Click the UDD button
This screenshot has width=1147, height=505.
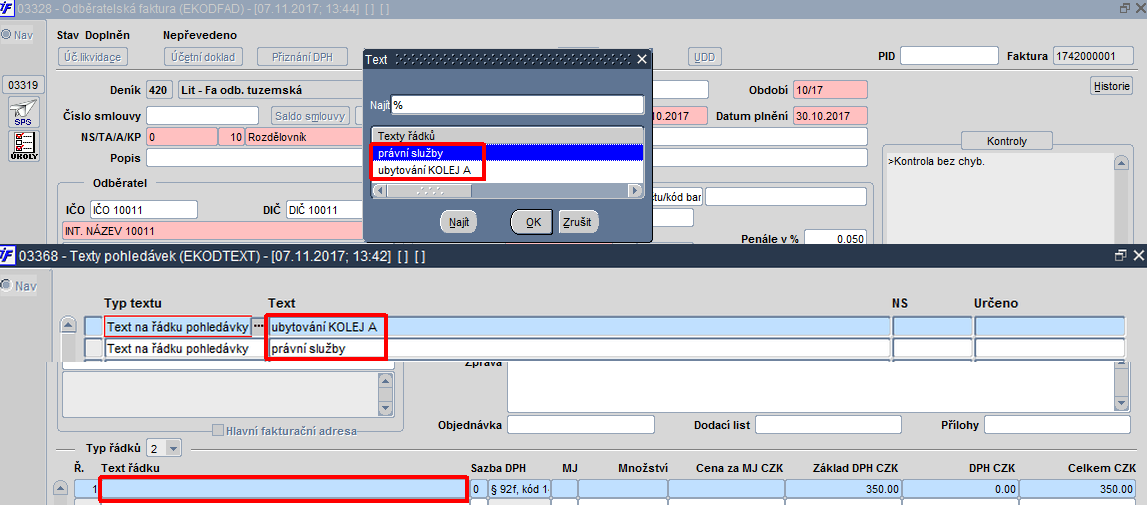coord(706,57)
